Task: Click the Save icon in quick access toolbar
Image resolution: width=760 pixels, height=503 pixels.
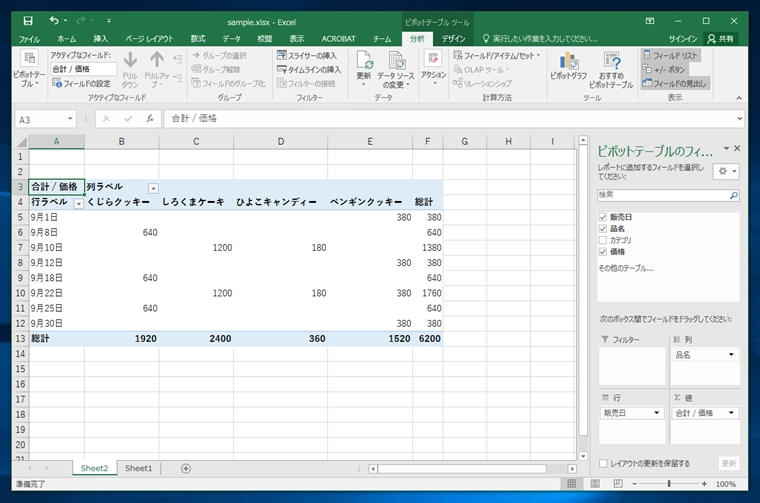Action: point(27,20)
